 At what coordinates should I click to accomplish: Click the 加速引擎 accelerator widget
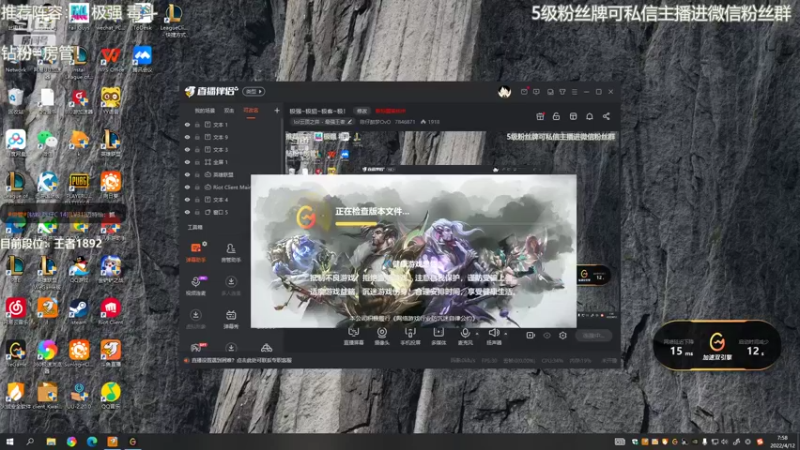coord(716,345)
